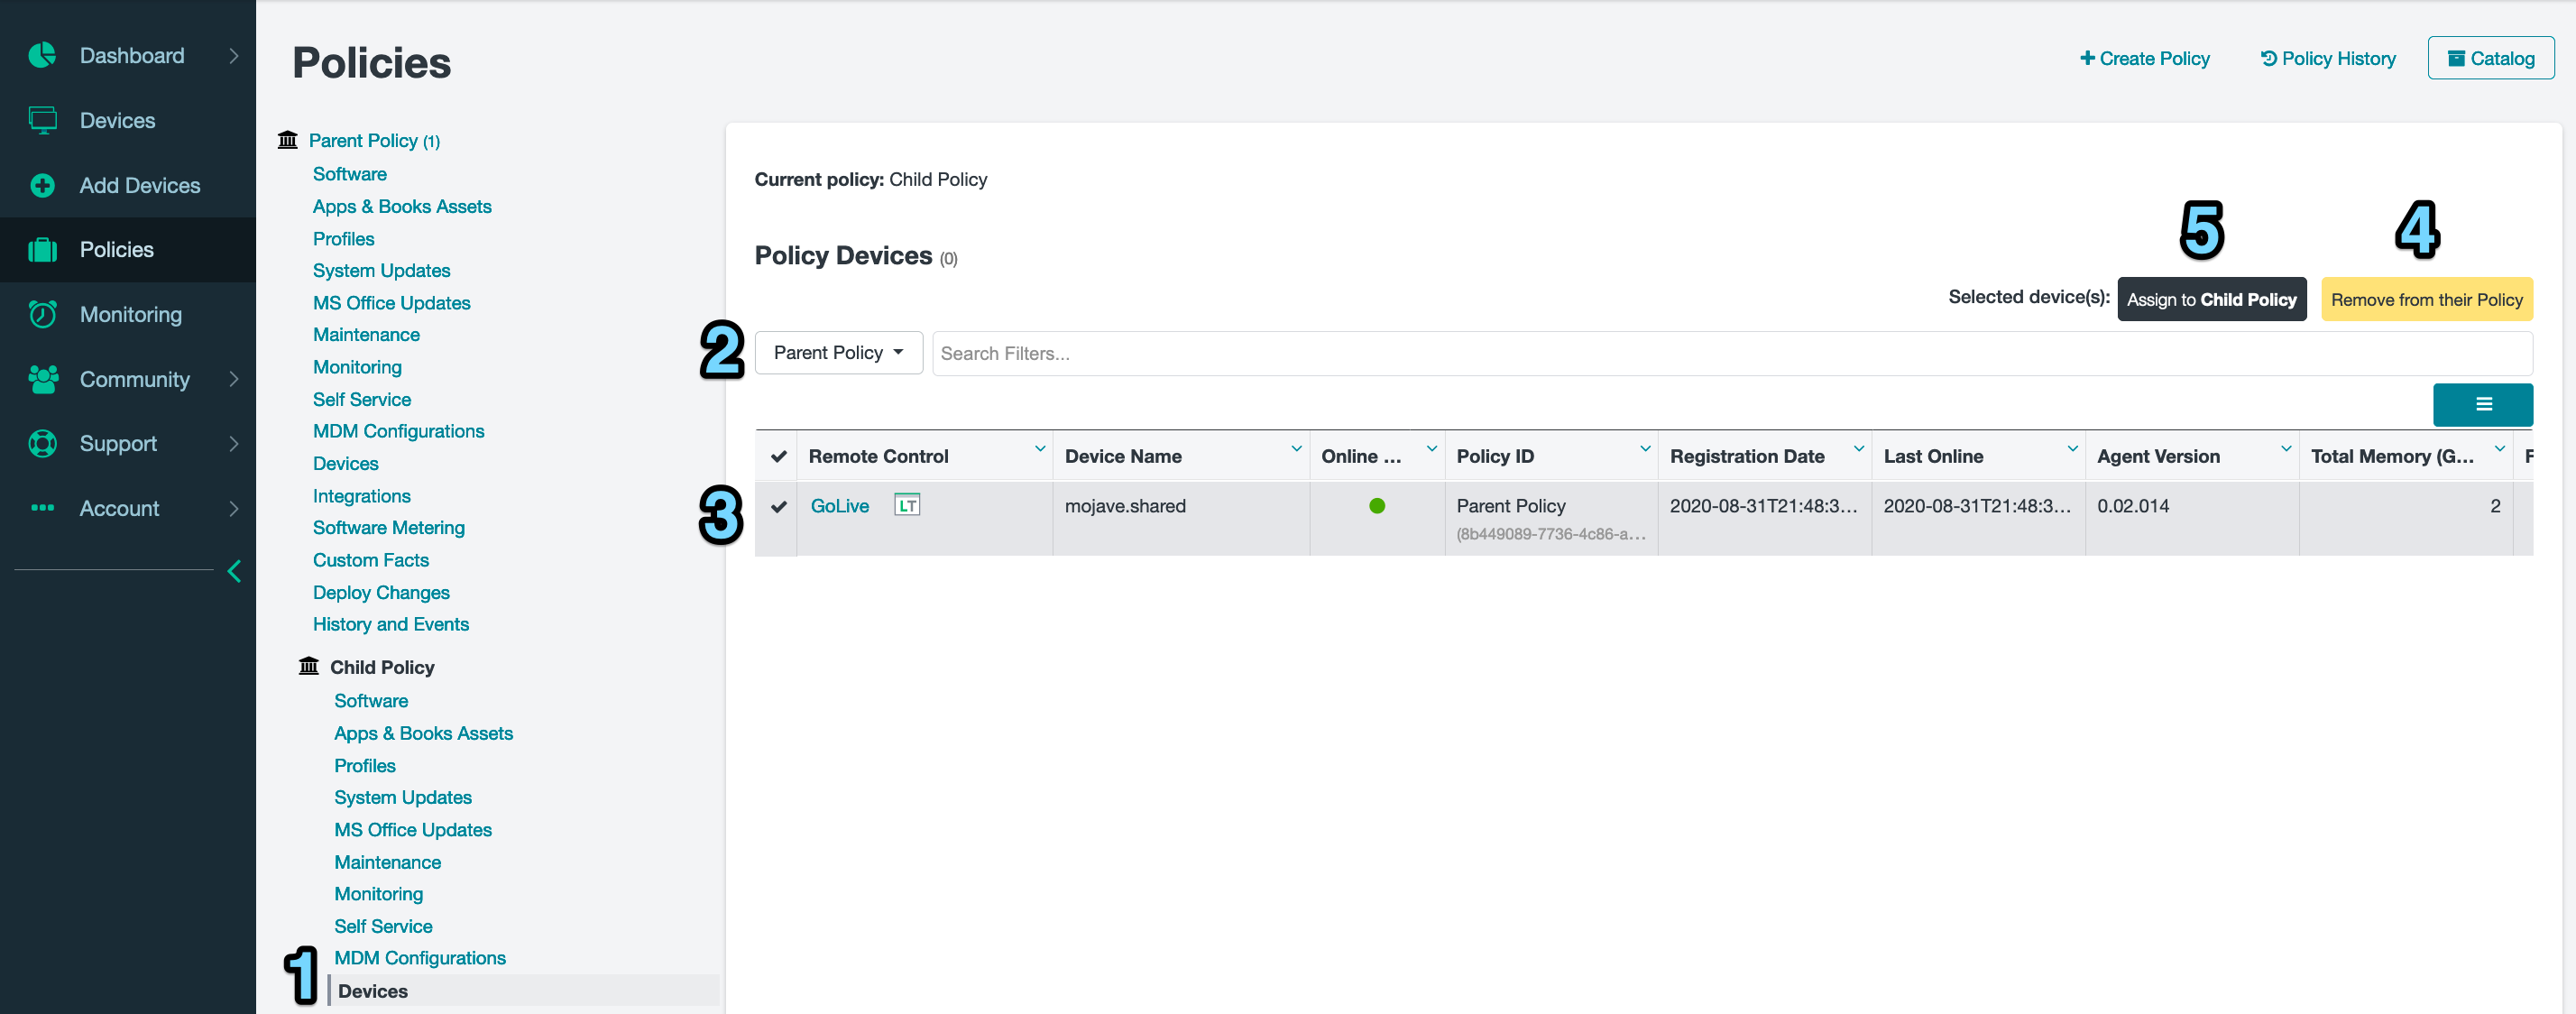Select MDM Configurations under Child Policy

pos(419,957)
